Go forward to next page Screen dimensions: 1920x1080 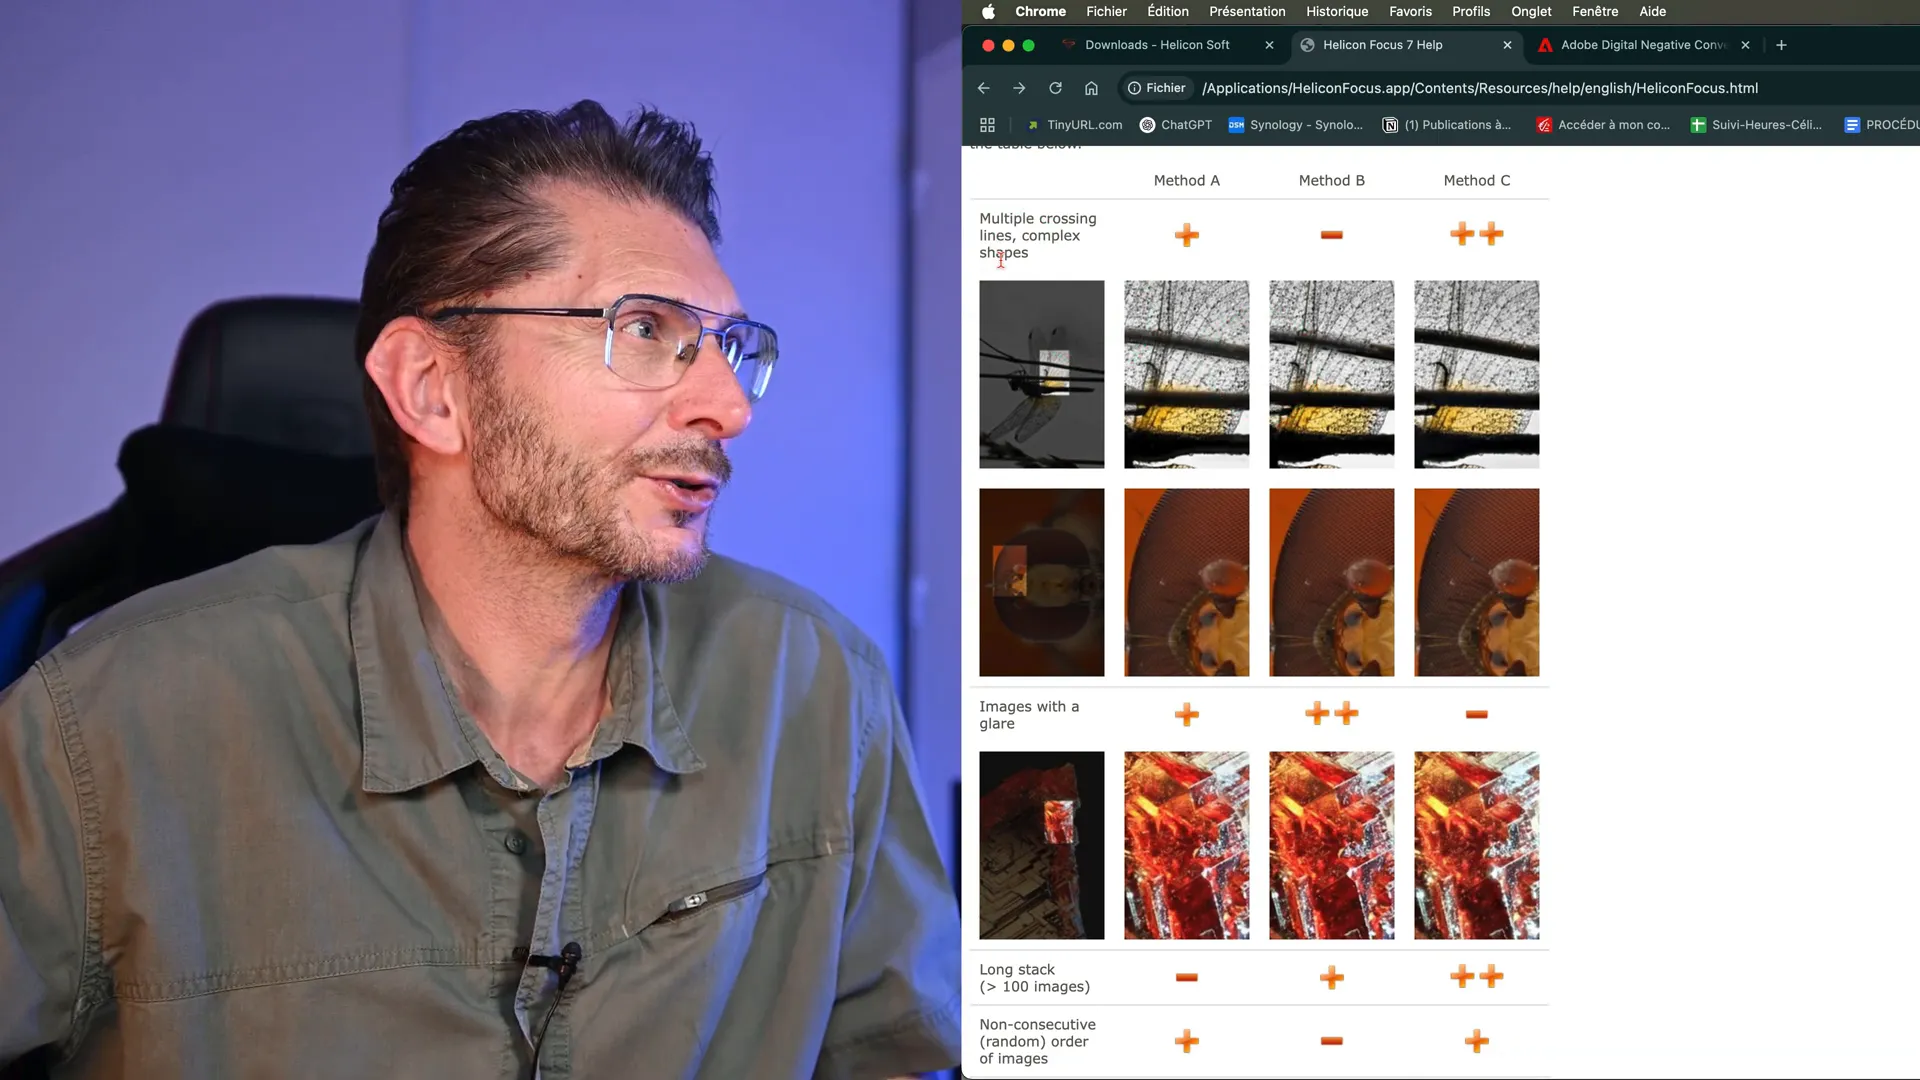[x=1019, y=88]
